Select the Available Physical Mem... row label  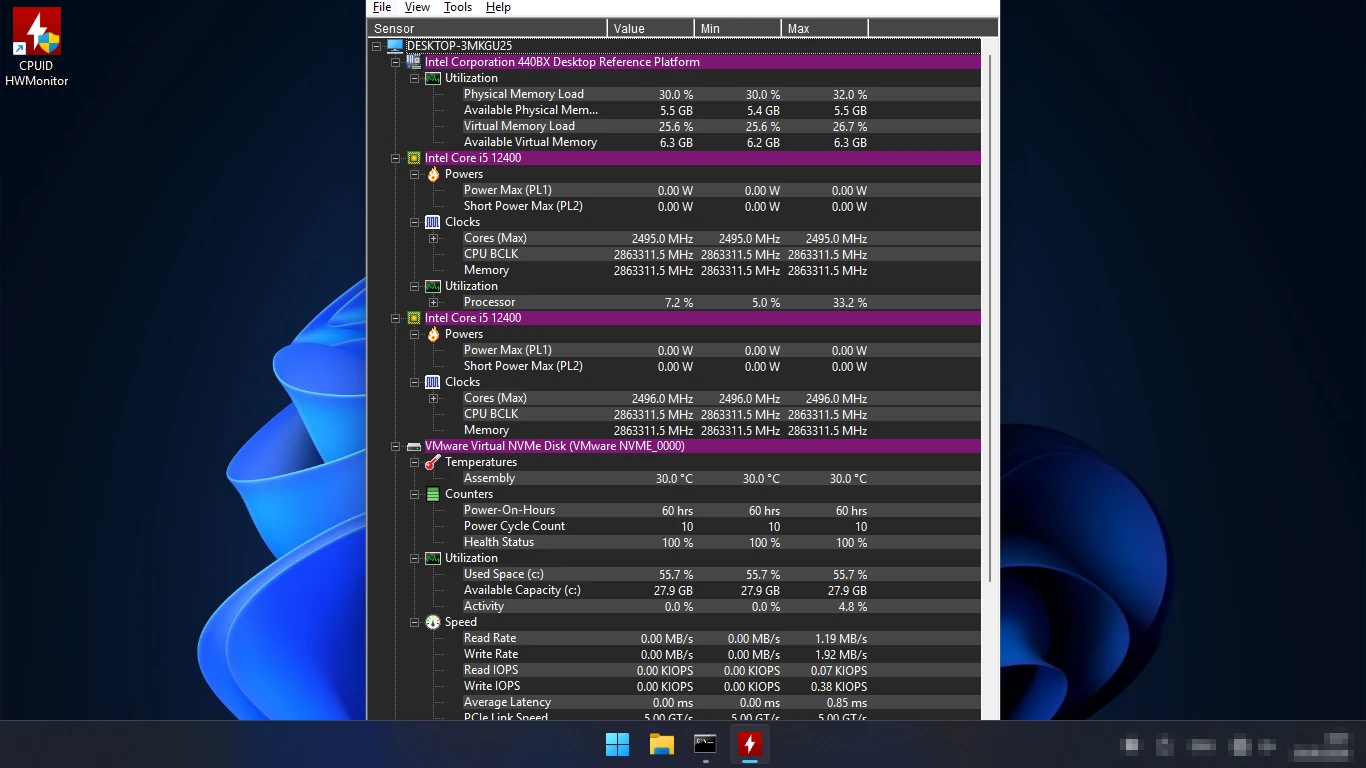pos(531,110)
